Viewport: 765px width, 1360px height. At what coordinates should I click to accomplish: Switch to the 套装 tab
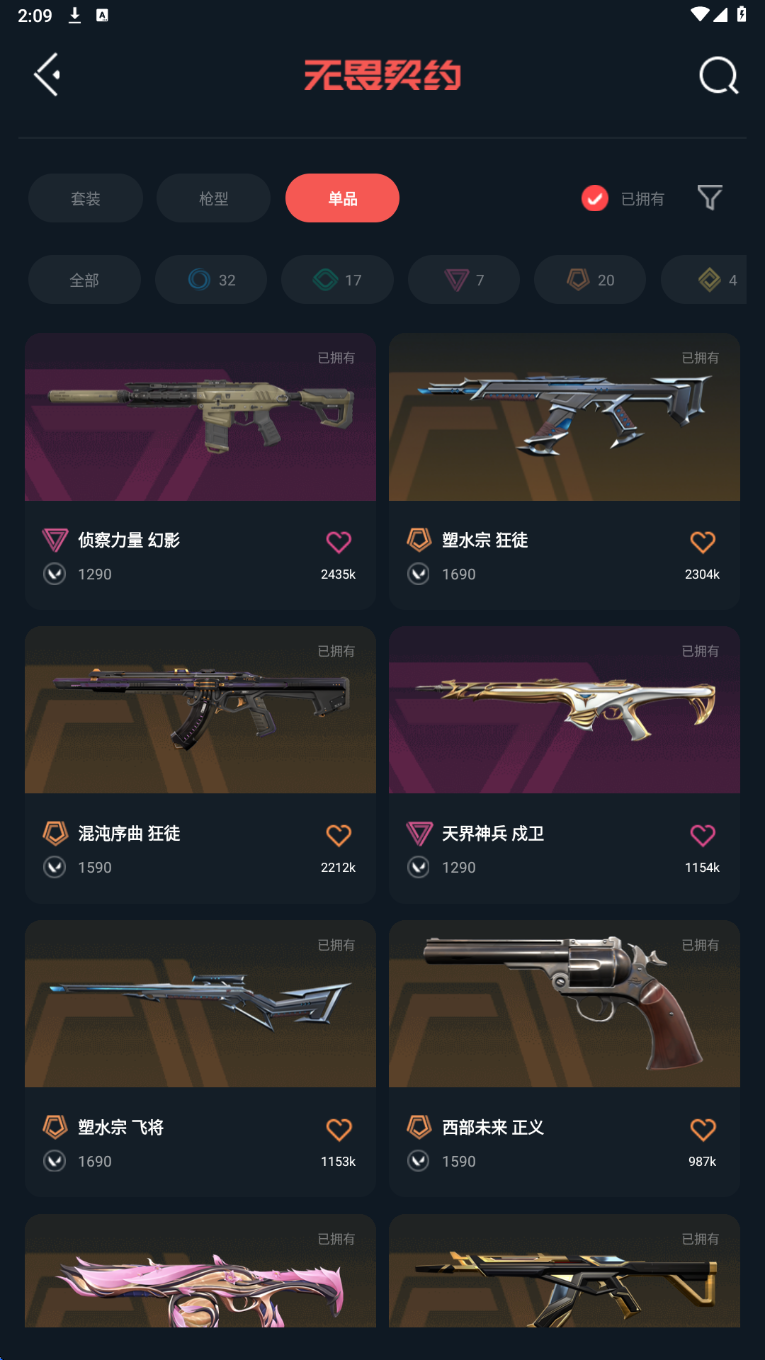[x=85, y=198]
